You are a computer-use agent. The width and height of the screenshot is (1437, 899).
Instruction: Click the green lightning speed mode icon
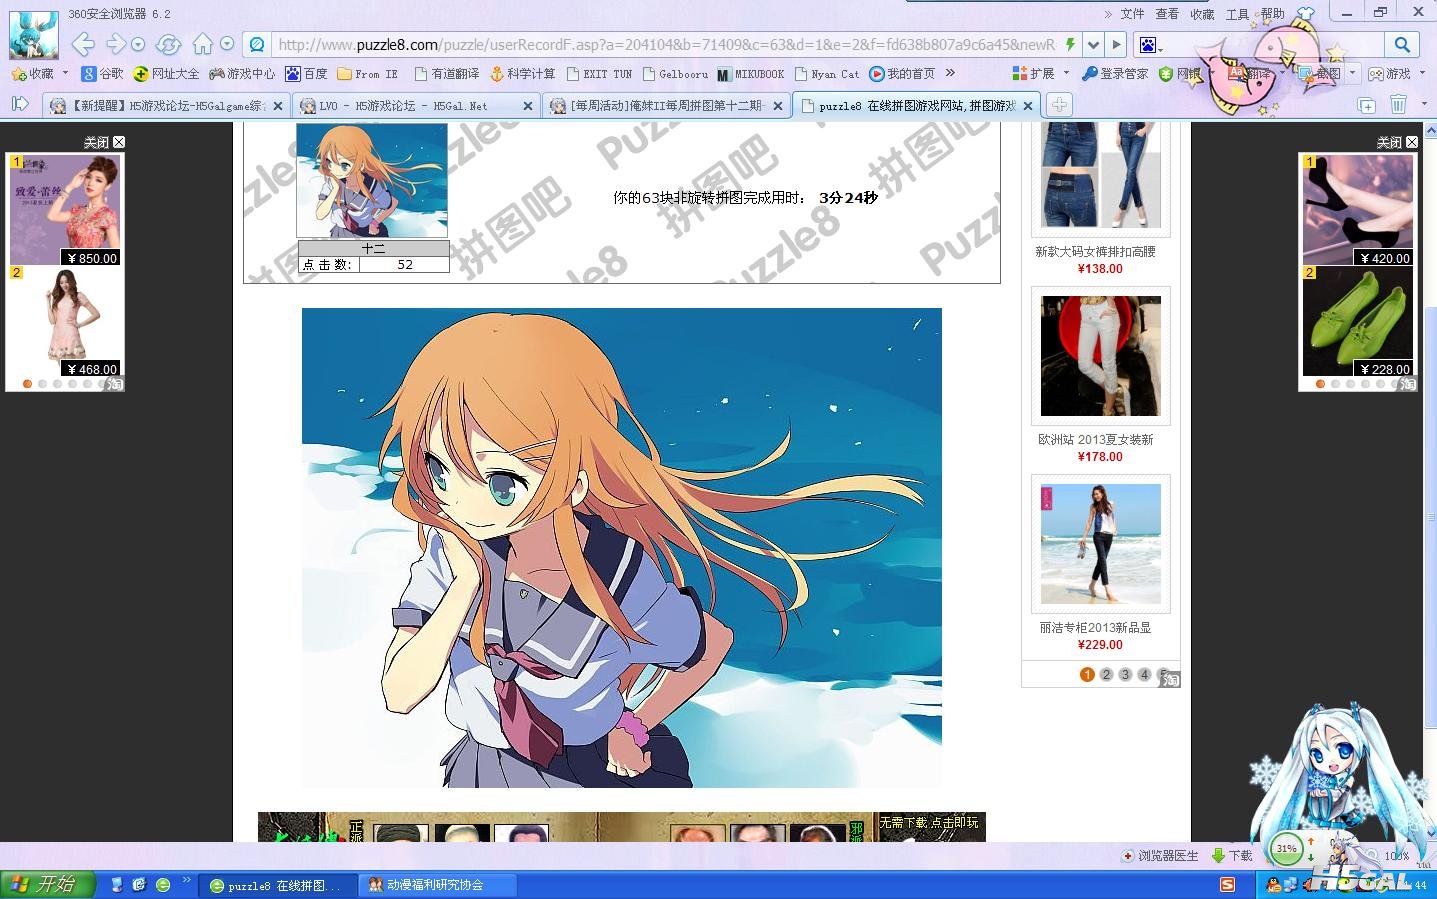coord(1071,44)
